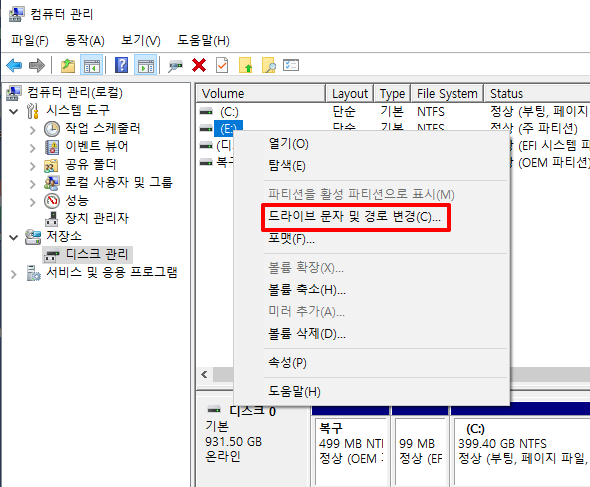
Task: Click the 서비스 및 응용 프로그램 icon
Action: 33,273
